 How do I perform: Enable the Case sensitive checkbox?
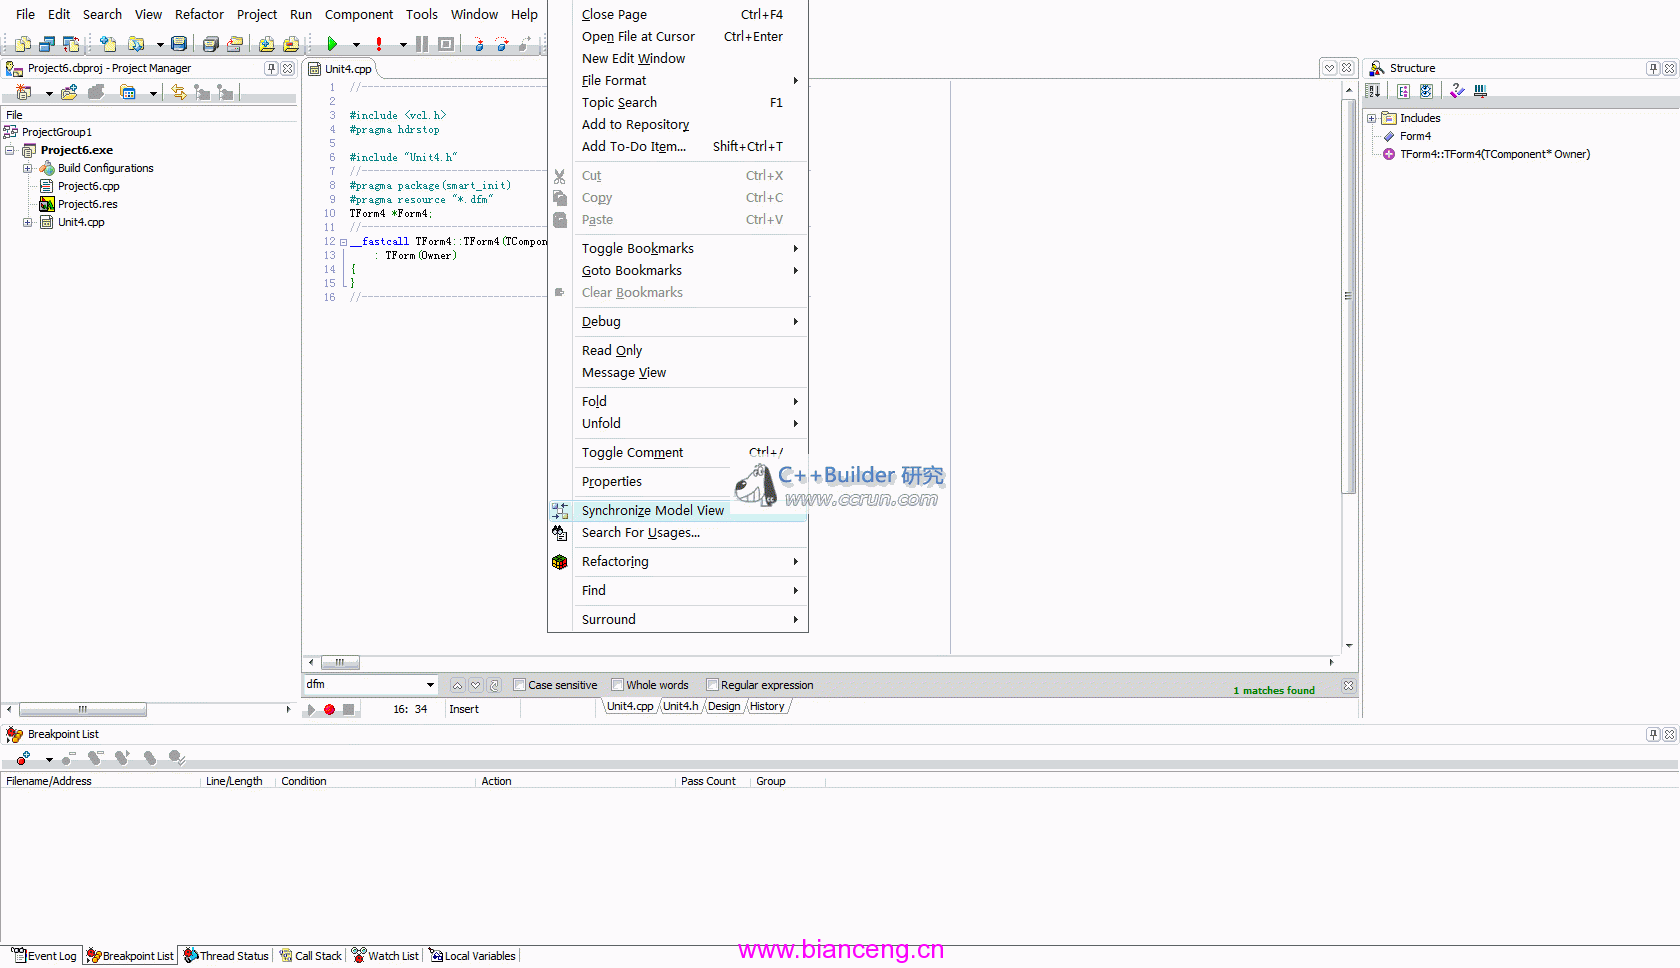tap(519, 685)
